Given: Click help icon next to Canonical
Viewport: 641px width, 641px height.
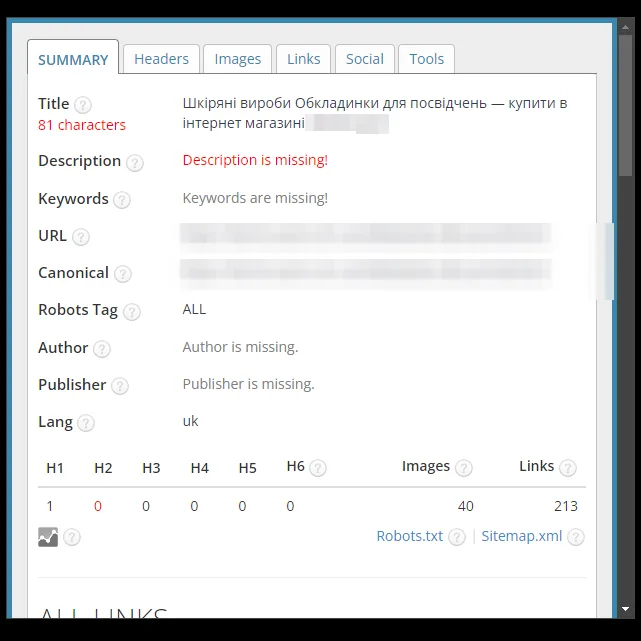Looking at the screenshot, I should pos(123,274).
